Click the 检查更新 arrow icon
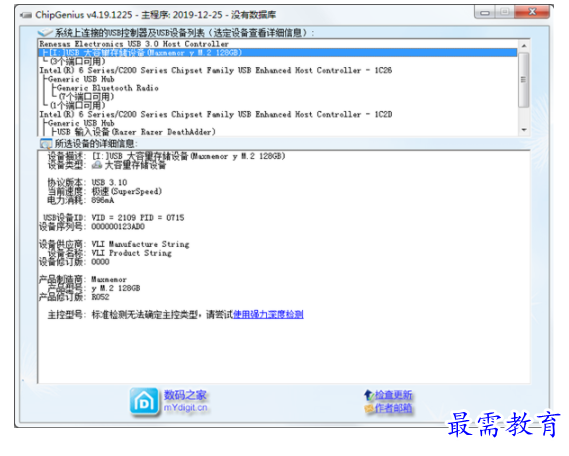The image size is (569, 456). pyautogui.click(x=369, y=395)
